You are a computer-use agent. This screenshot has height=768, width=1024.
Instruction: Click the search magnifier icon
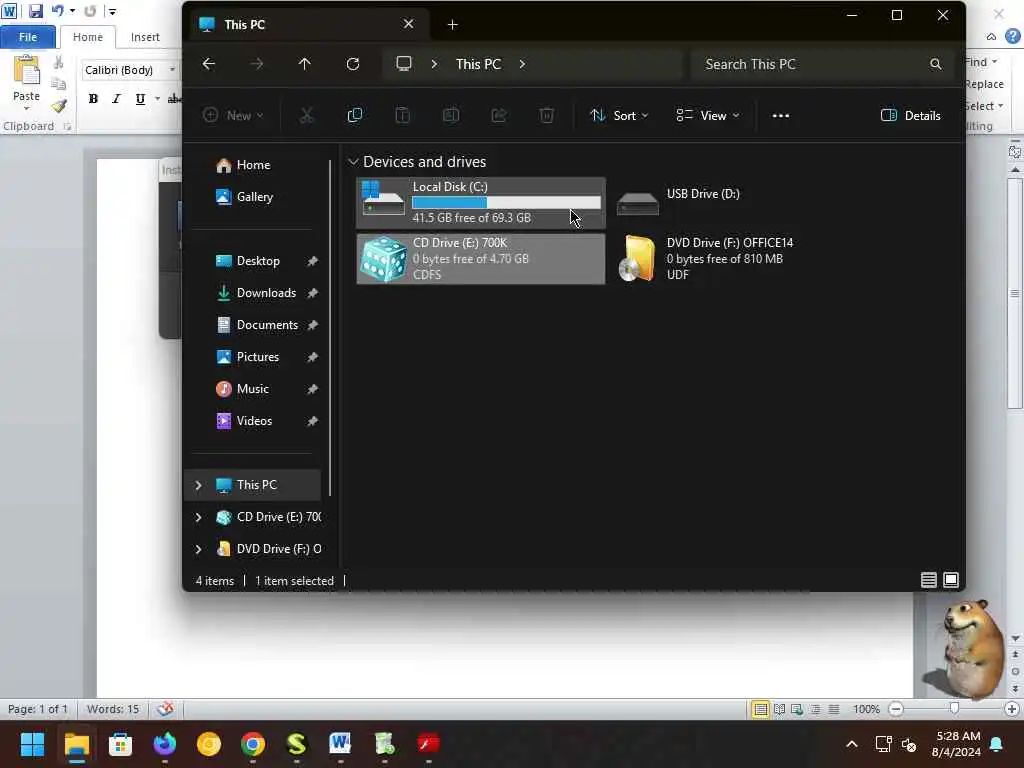pos(935,64)
